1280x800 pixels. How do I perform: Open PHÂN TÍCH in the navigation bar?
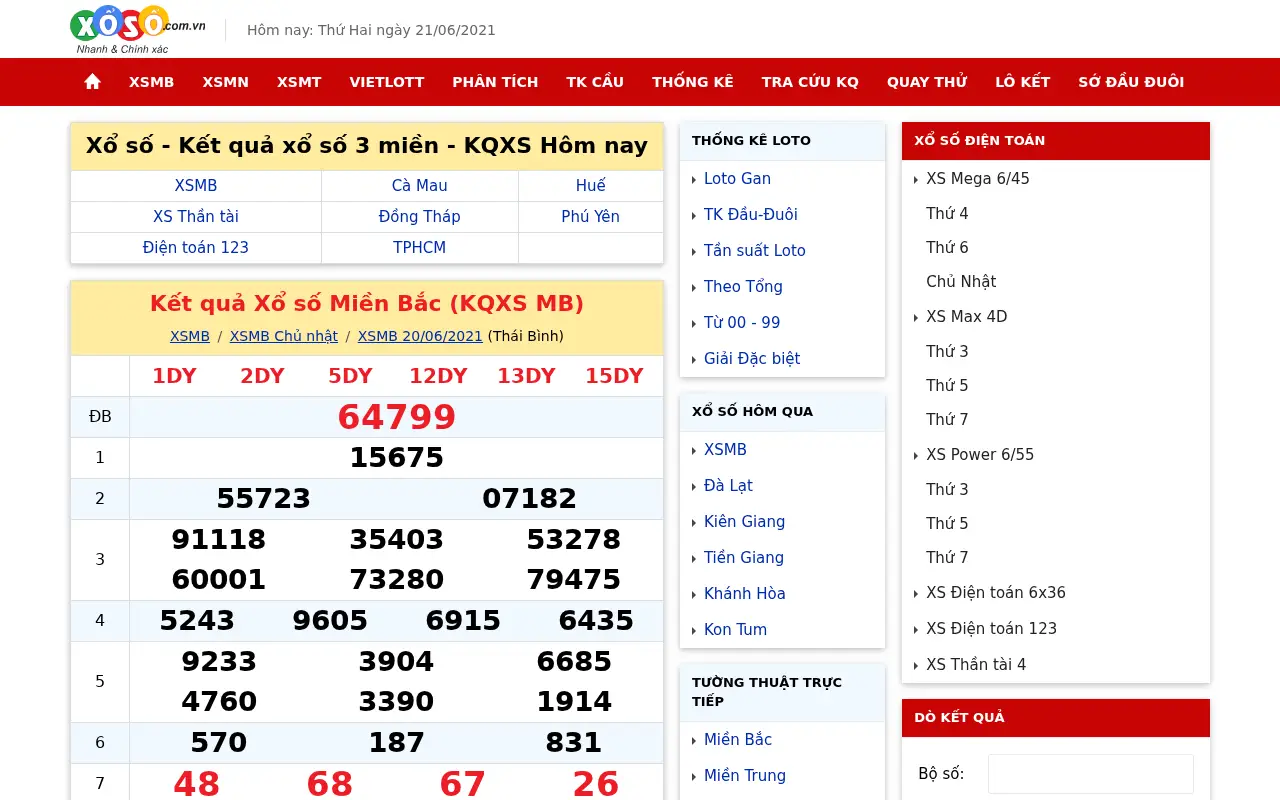(x=495, y=82)
